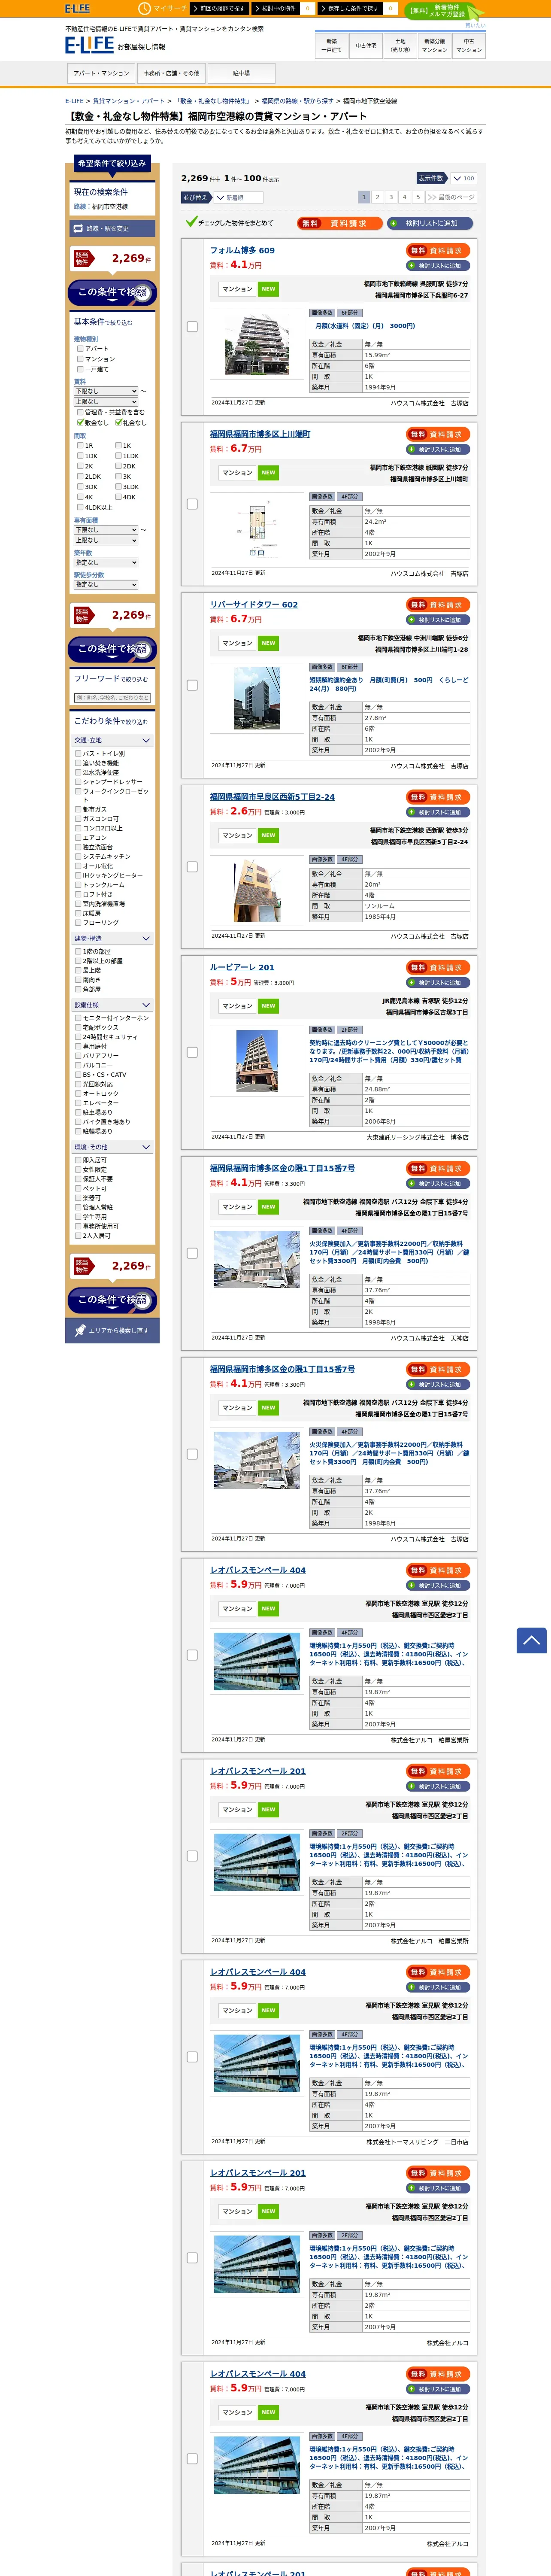The height and width of the screenshot is (2576, 551).
Task: Add リバーサイドタワー 602 to 検討リスト
Action: 438,620
